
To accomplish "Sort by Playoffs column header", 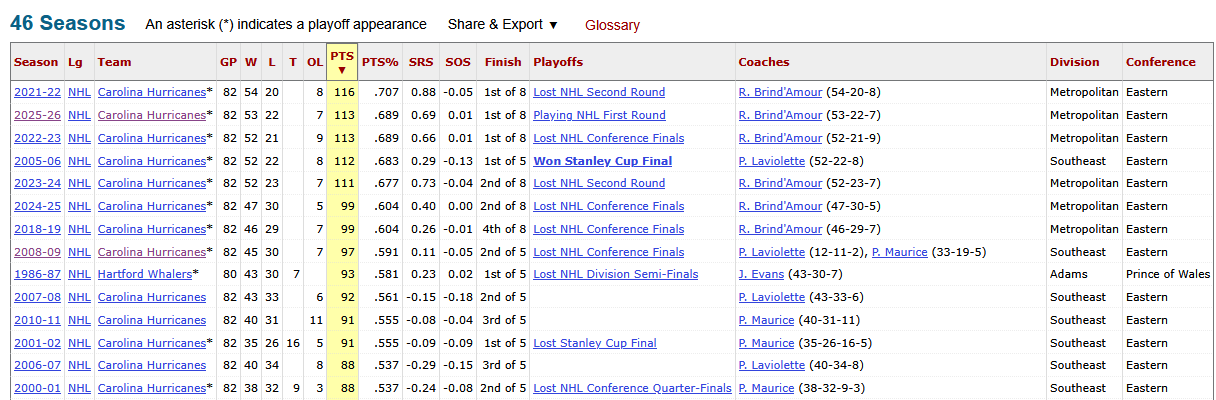I will [x=558, y=62].
